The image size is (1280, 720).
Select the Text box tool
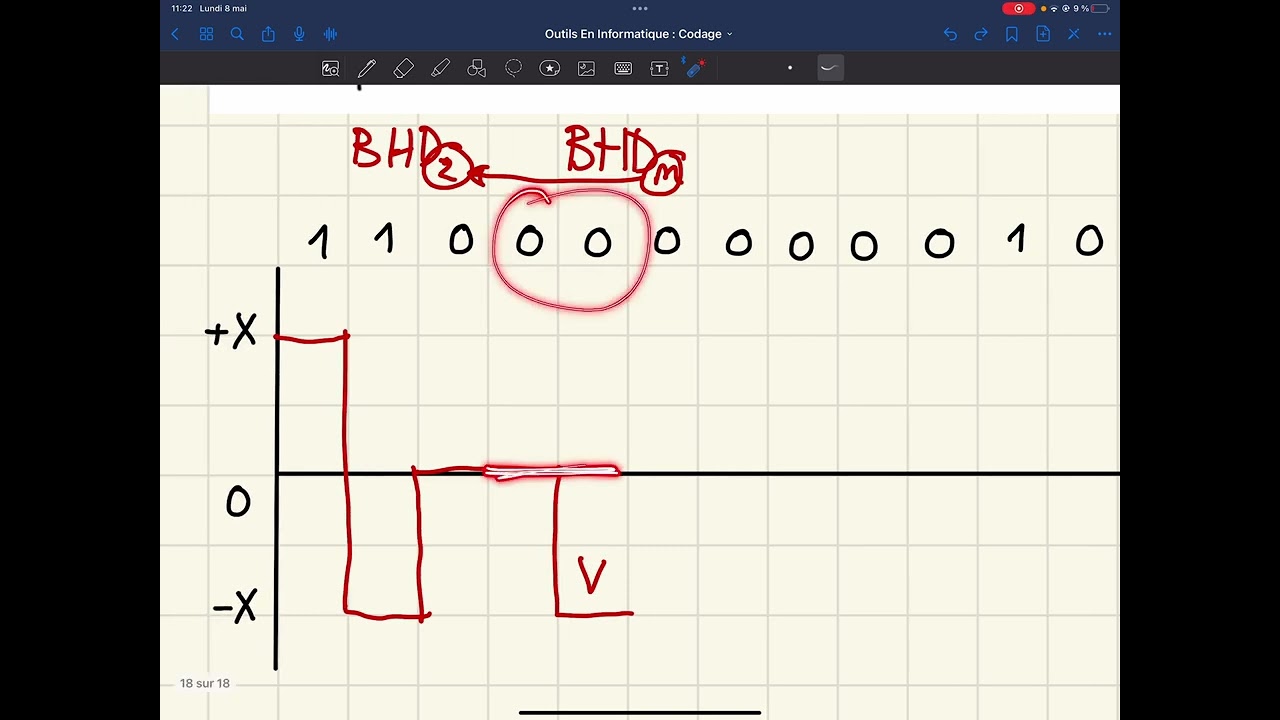659,68
